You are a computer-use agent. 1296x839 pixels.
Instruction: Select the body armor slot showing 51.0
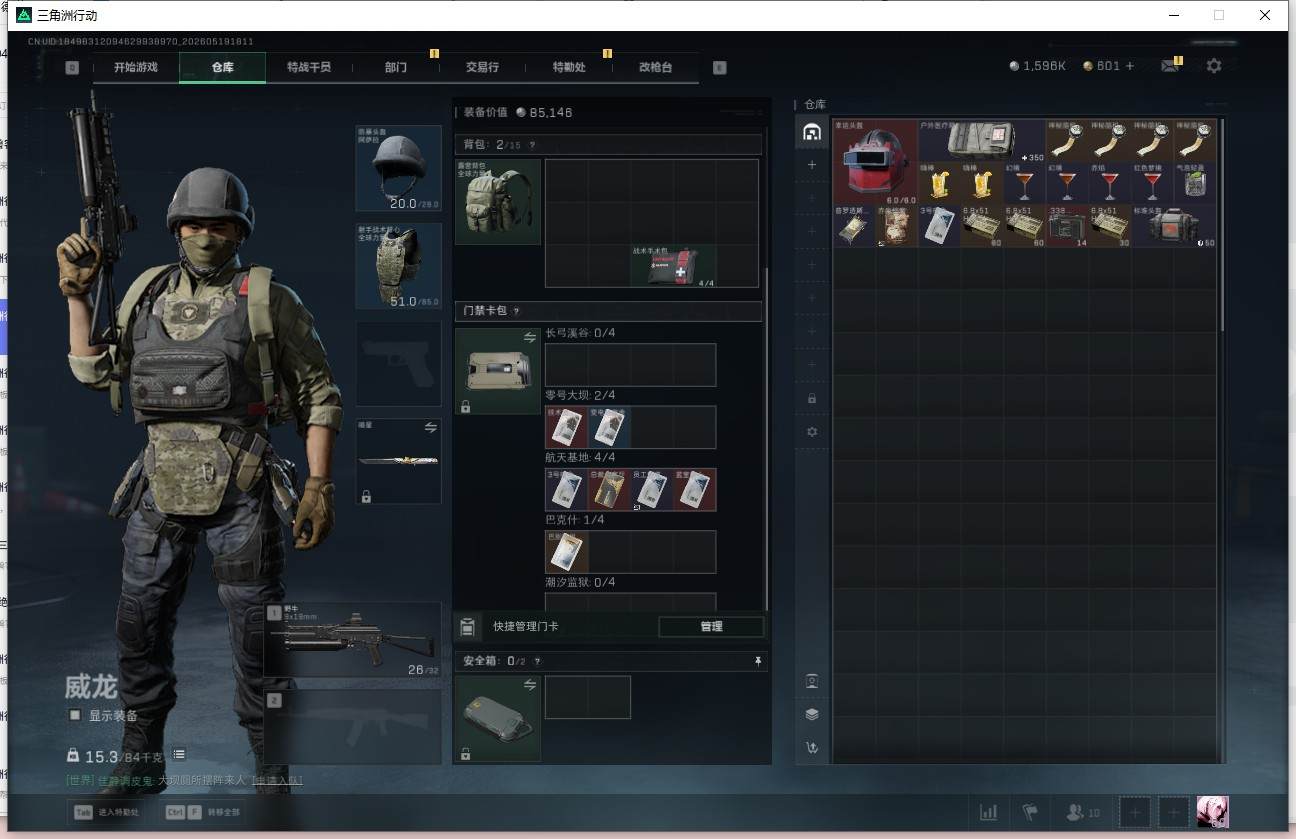[399, 266]
